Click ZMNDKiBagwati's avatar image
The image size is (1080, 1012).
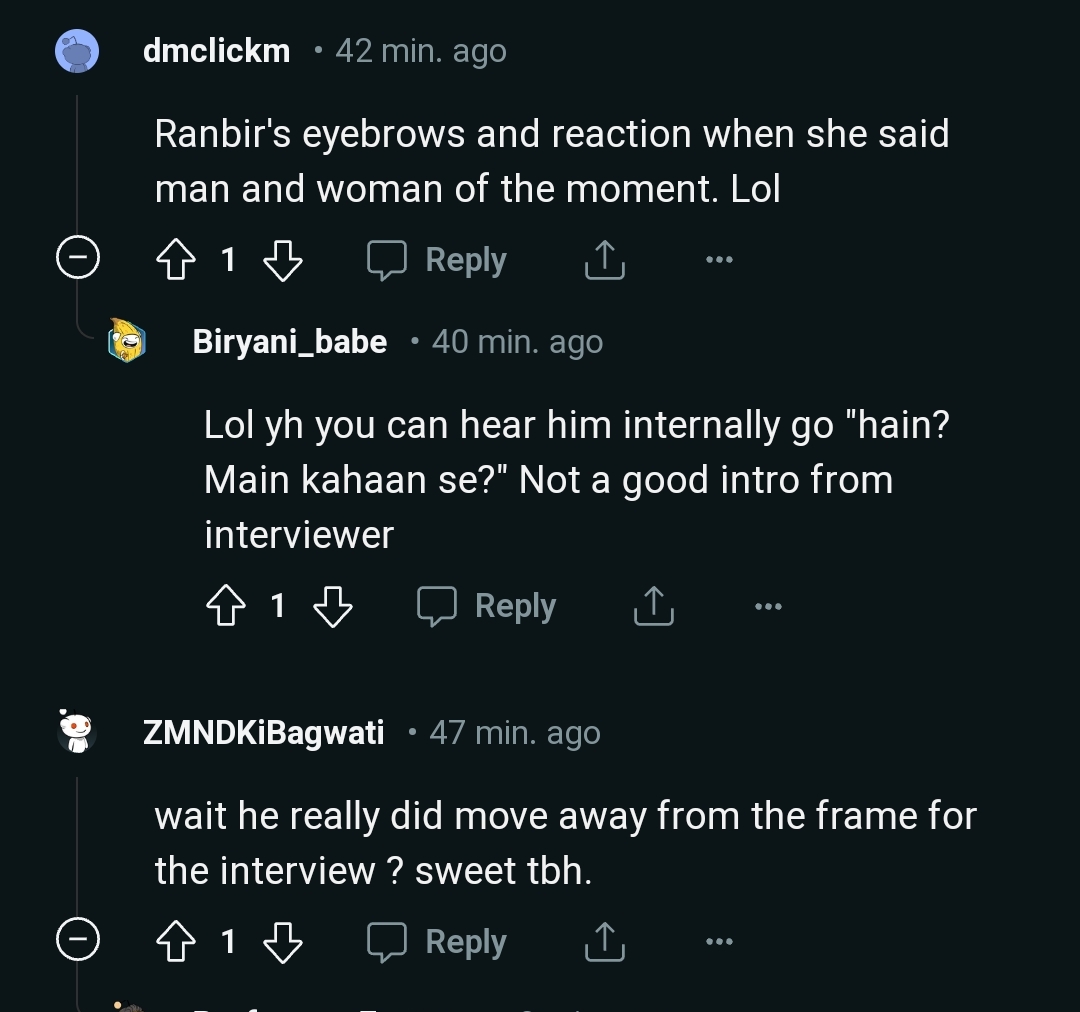coord(76,732)
